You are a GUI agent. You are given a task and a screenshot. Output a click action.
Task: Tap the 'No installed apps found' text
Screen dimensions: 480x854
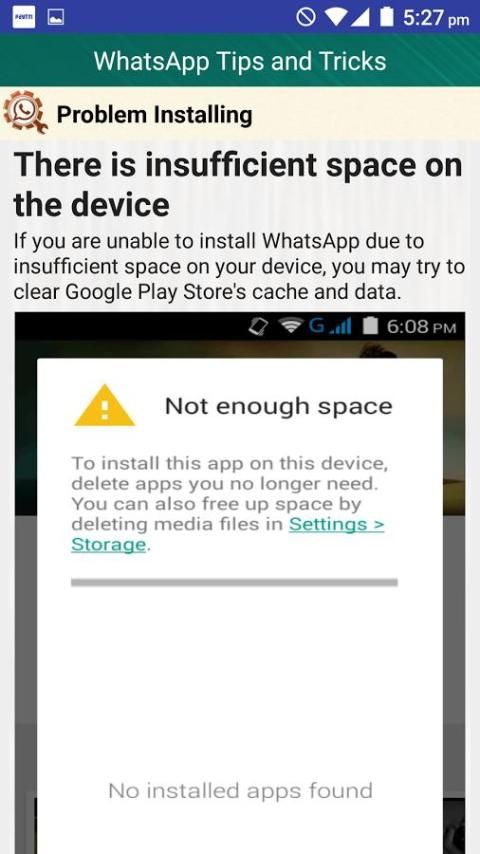(240, 790)
